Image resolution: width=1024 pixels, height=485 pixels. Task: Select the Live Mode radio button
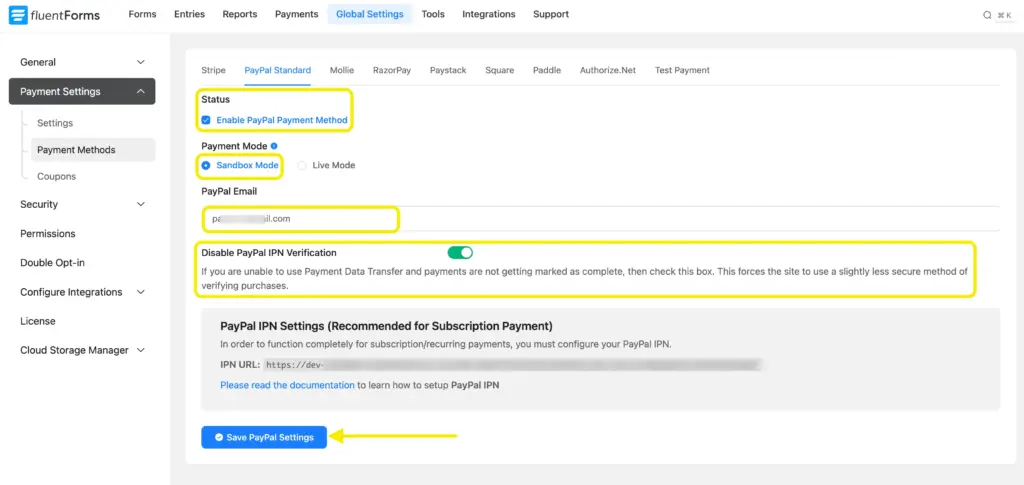click(302, 166)
